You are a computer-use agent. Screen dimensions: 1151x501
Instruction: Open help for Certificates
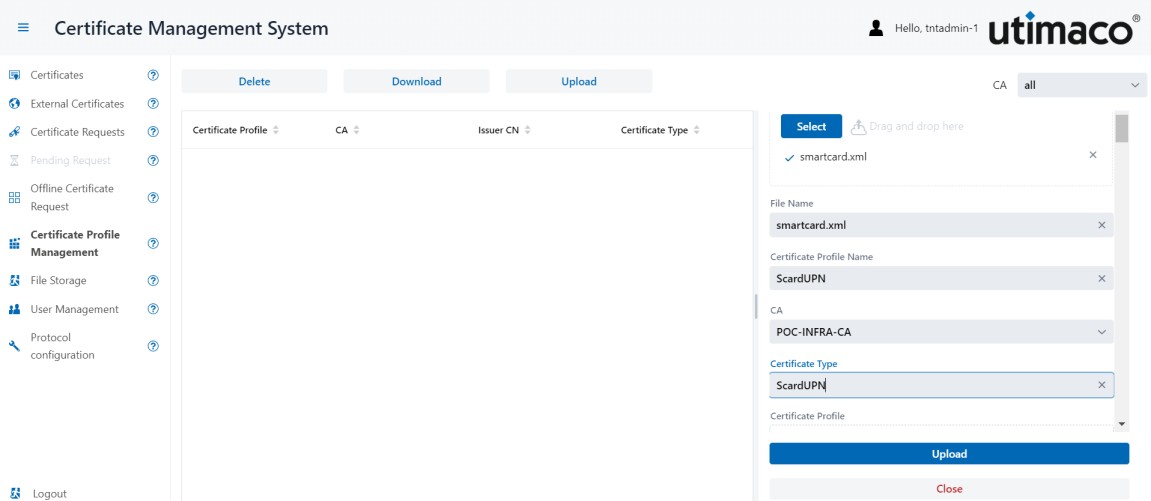pyautogui.click(x=153, y=75)
